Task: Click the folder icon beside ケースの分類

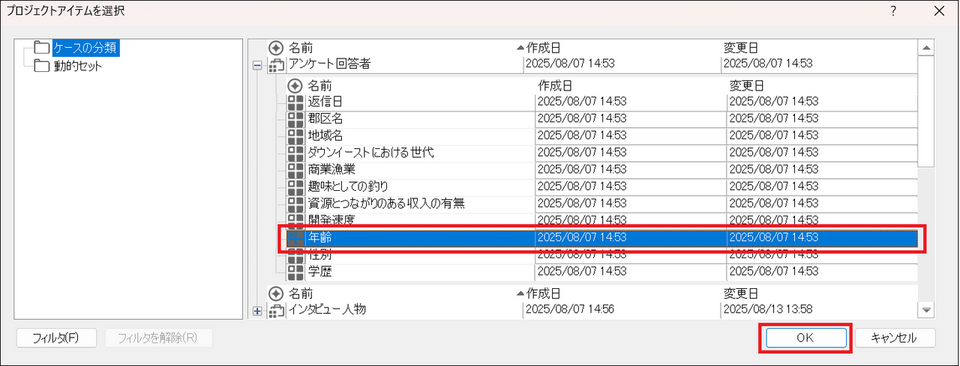Action: point(42,48)
